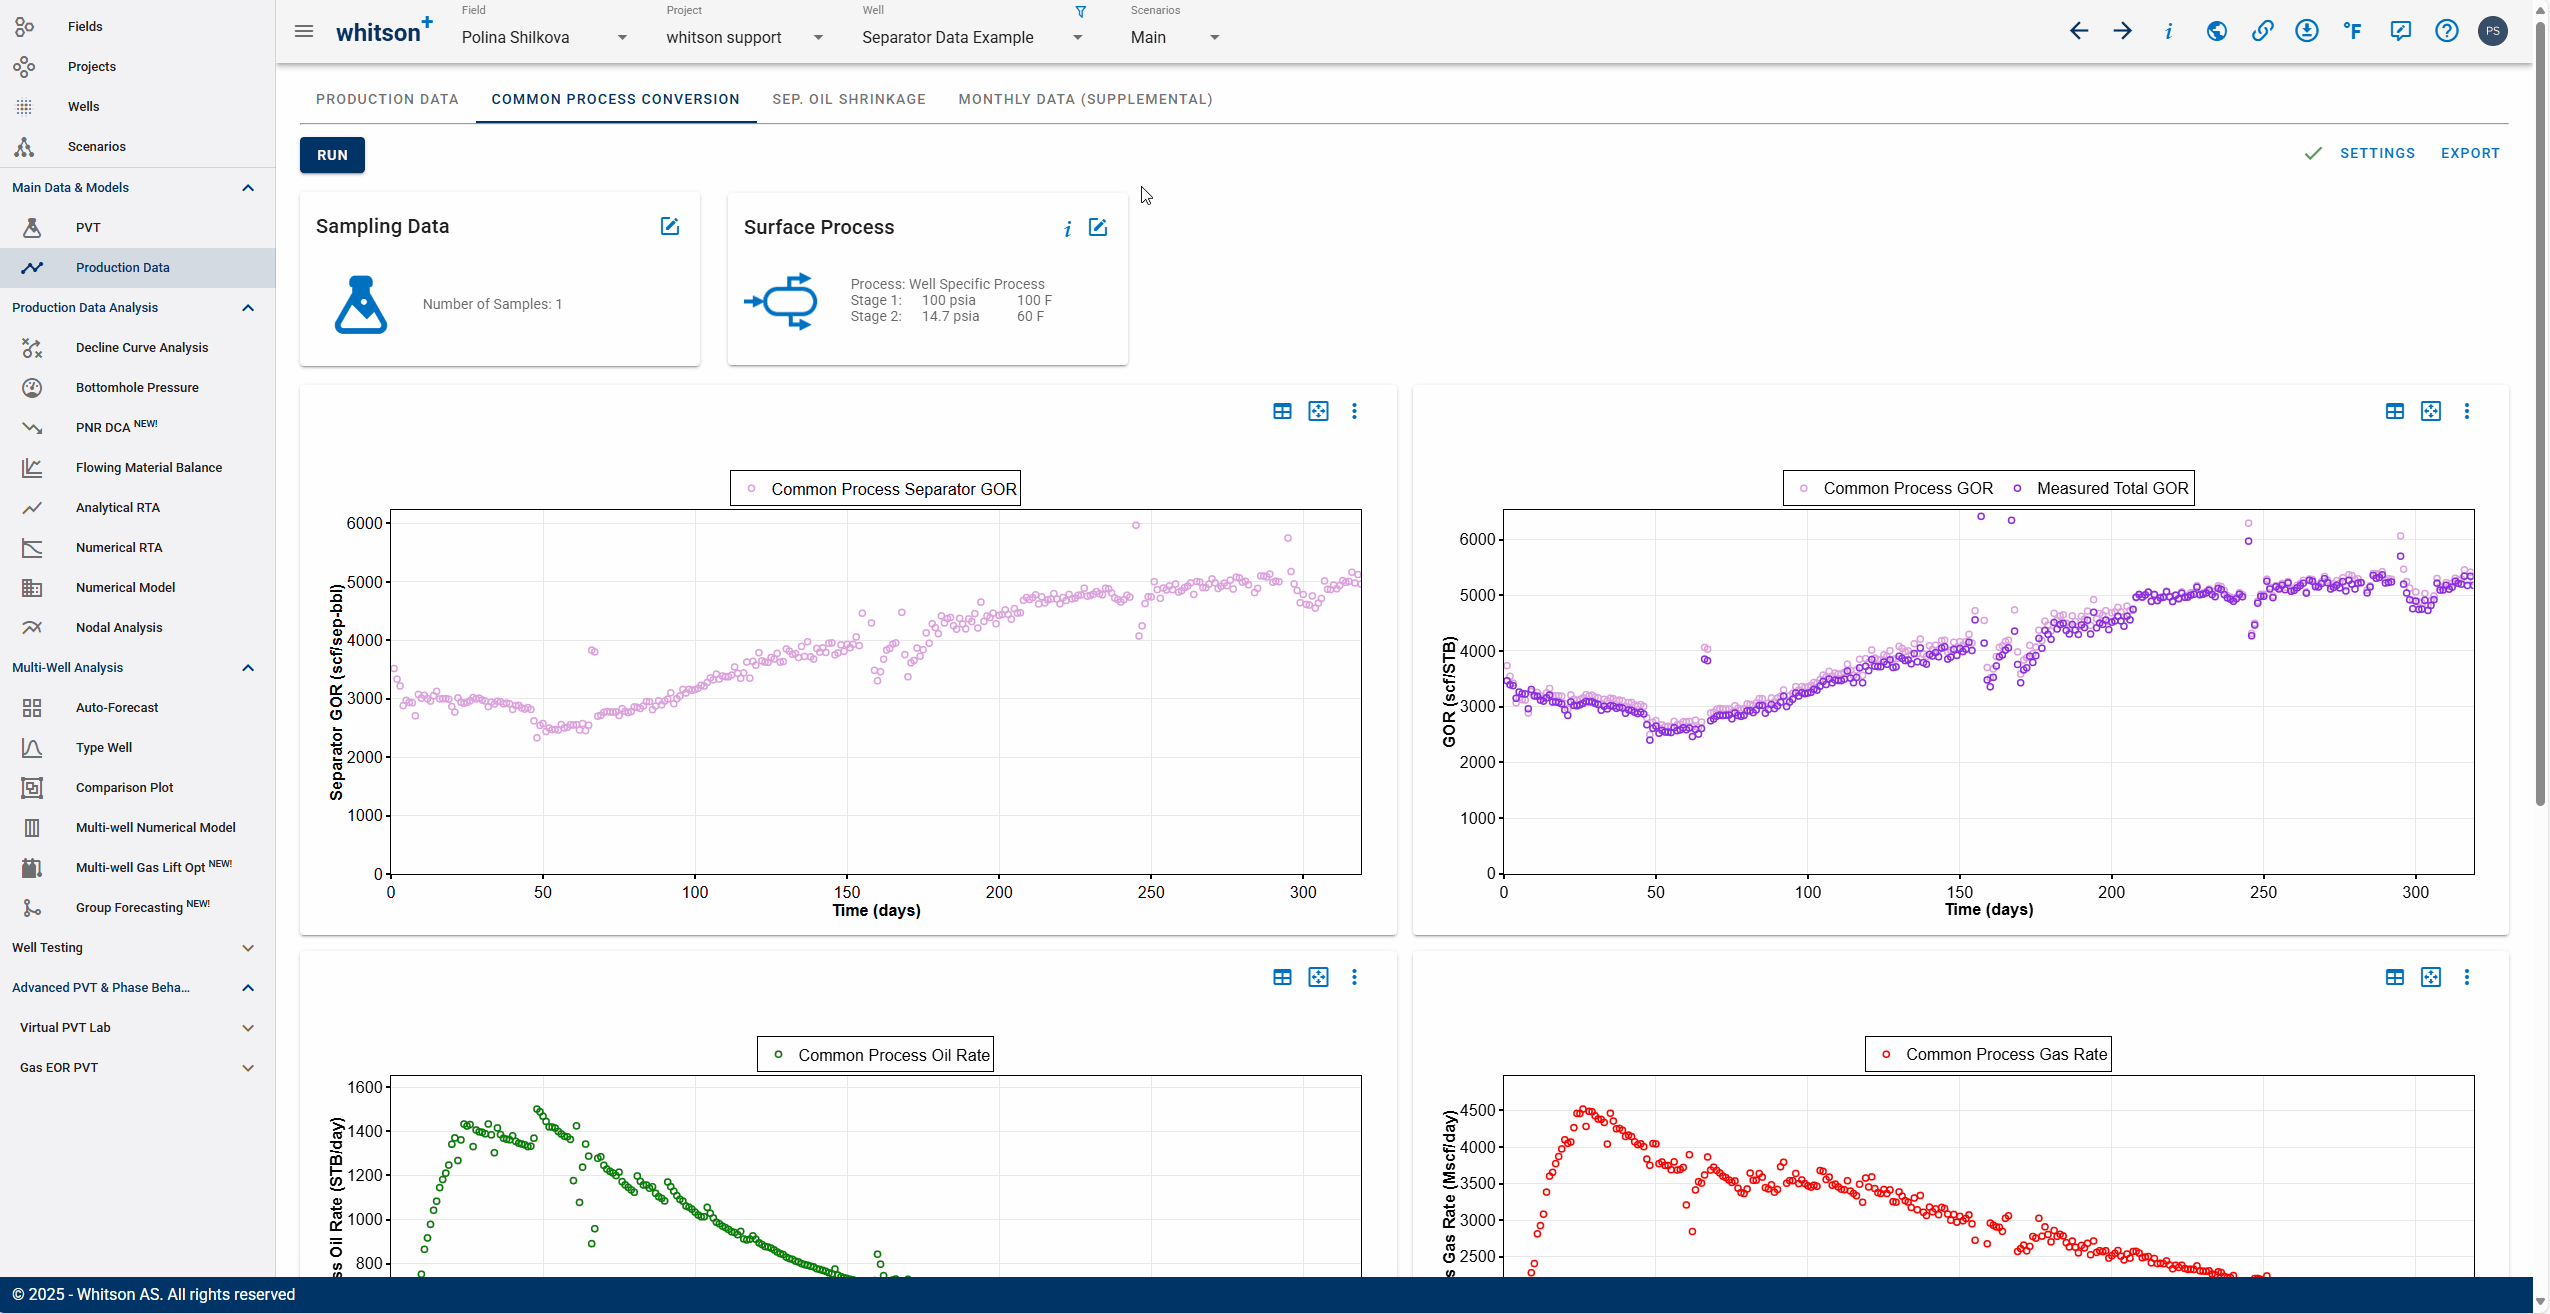This screenshot has height=1314, width=2550.
Task: Expand the Well Testing section
Action: (x=248, y=947)
